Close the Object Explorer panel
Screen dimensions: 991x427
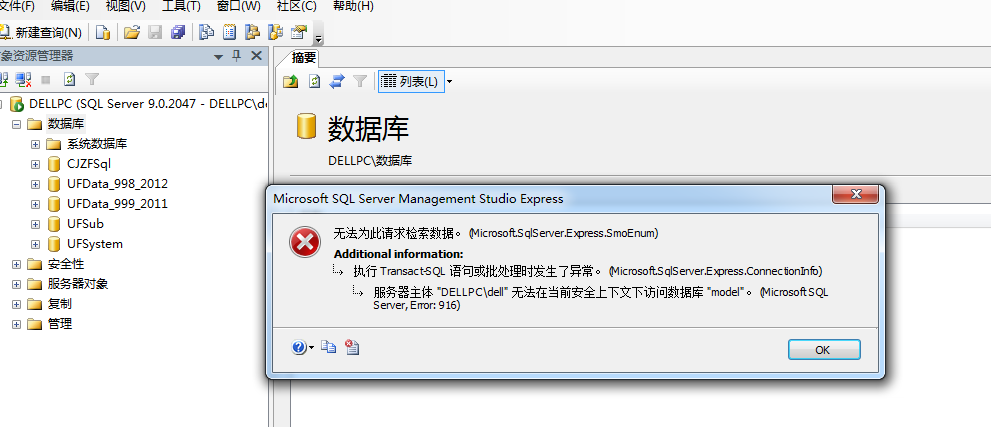256,56
